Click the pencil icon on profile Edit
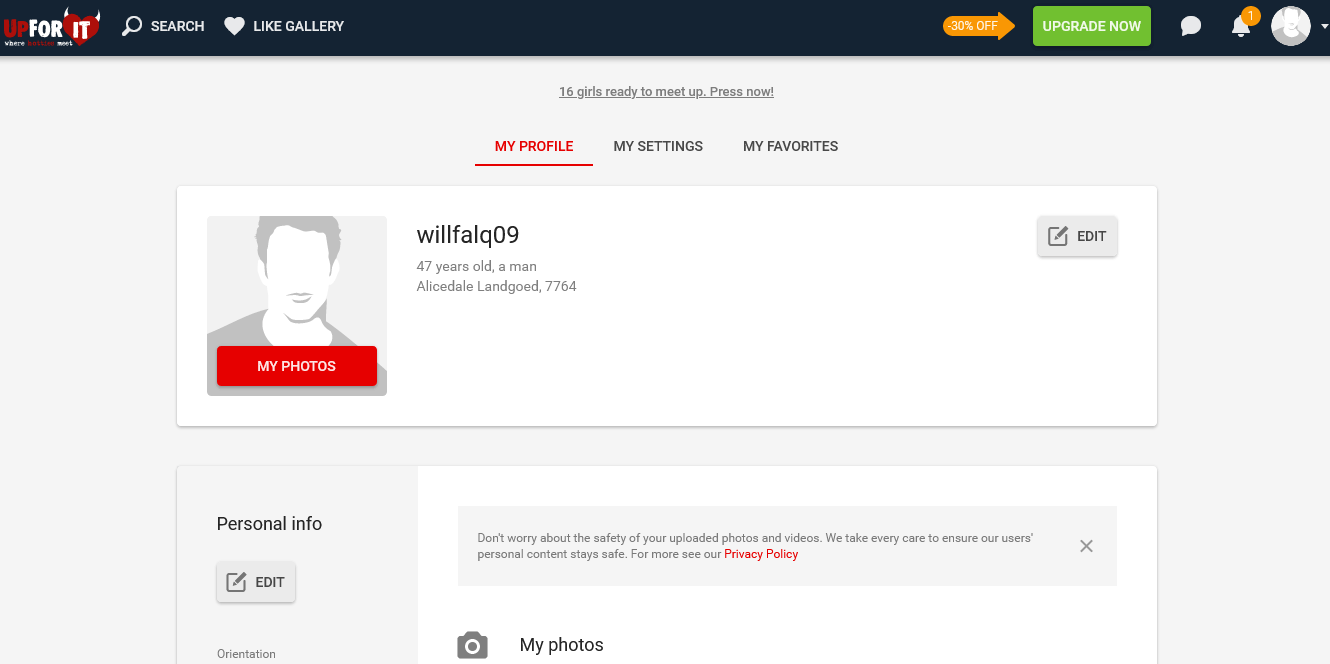The height and width of the screenshot is (664, 1330). (x=1058, y=236)
